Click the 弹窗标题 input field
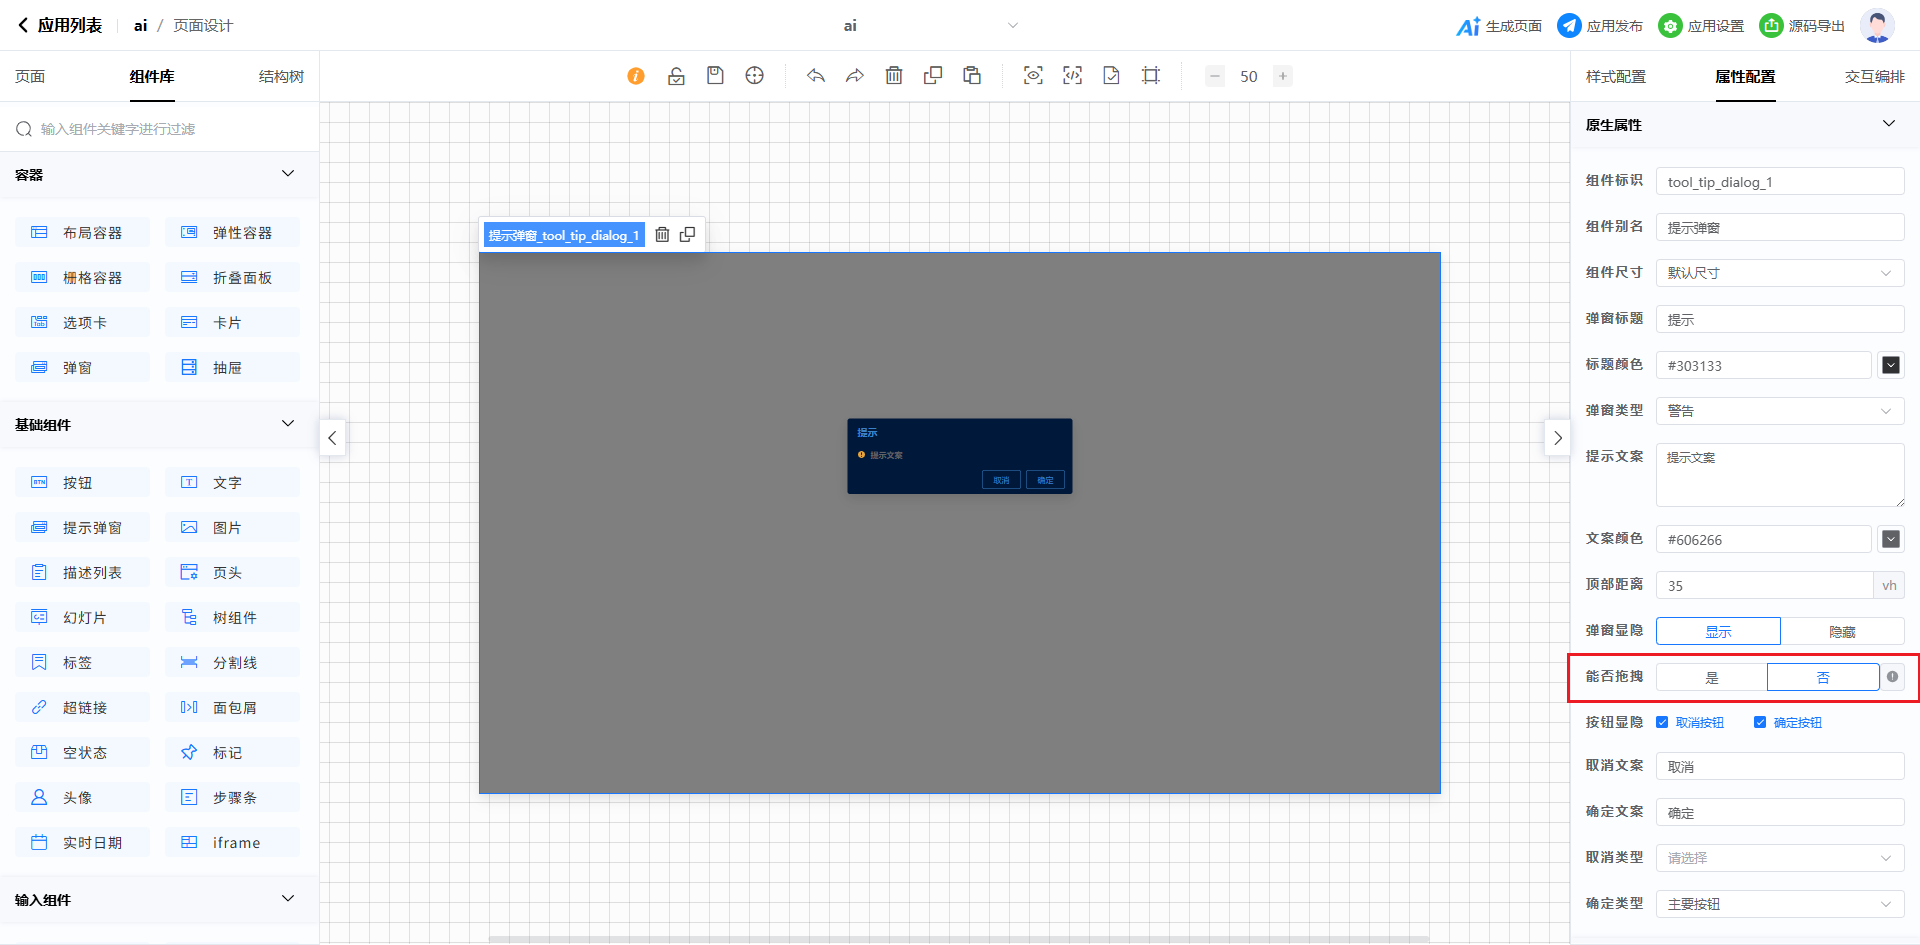 [1779, 320]
